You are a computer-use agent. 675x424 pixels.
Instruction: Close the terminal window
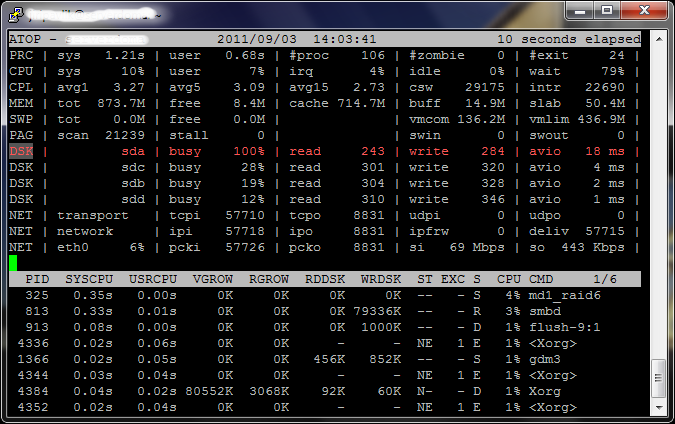[644, 10]
